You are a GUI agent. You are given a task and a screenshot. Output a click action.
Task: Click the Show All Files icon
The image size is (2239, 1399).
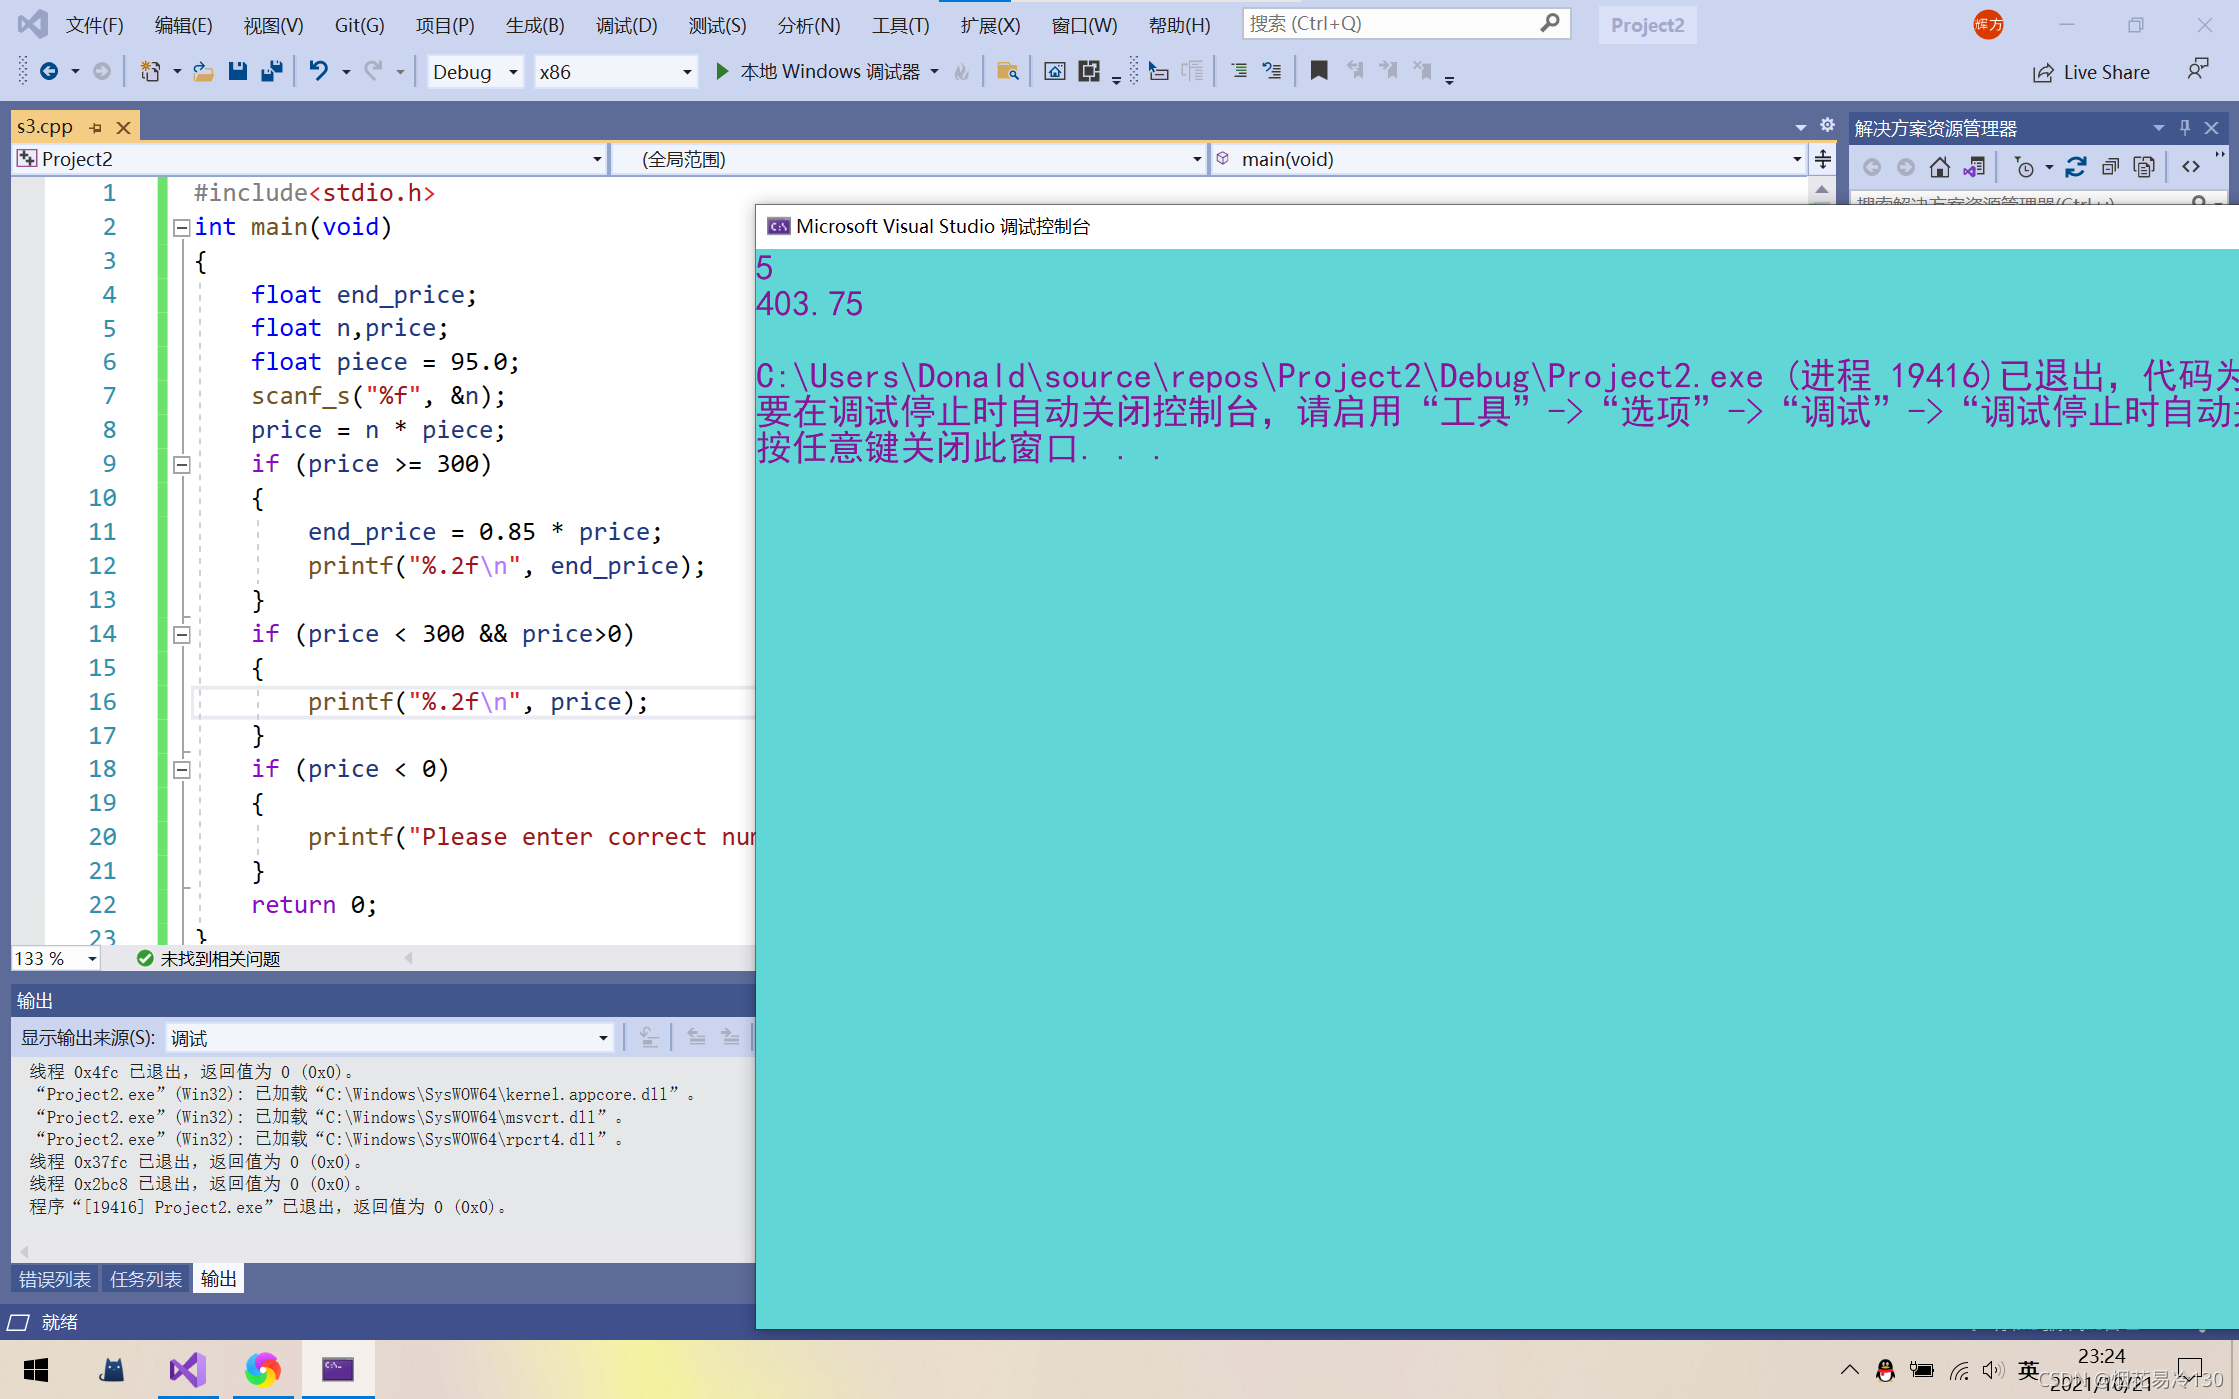point(2144,167)
